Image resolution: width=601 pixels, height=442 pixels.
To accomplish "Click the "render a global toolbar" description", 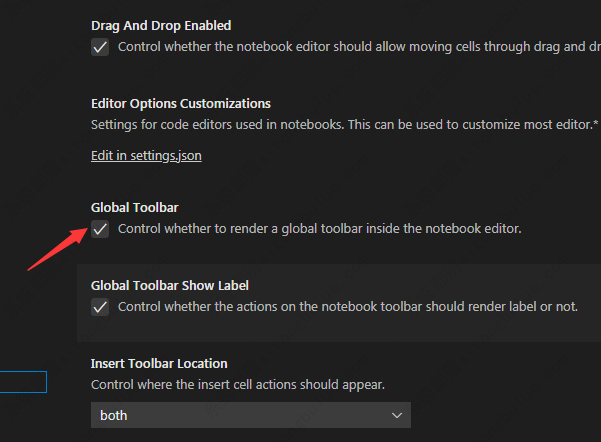I will pyautogui.click(x=319, y=229).
